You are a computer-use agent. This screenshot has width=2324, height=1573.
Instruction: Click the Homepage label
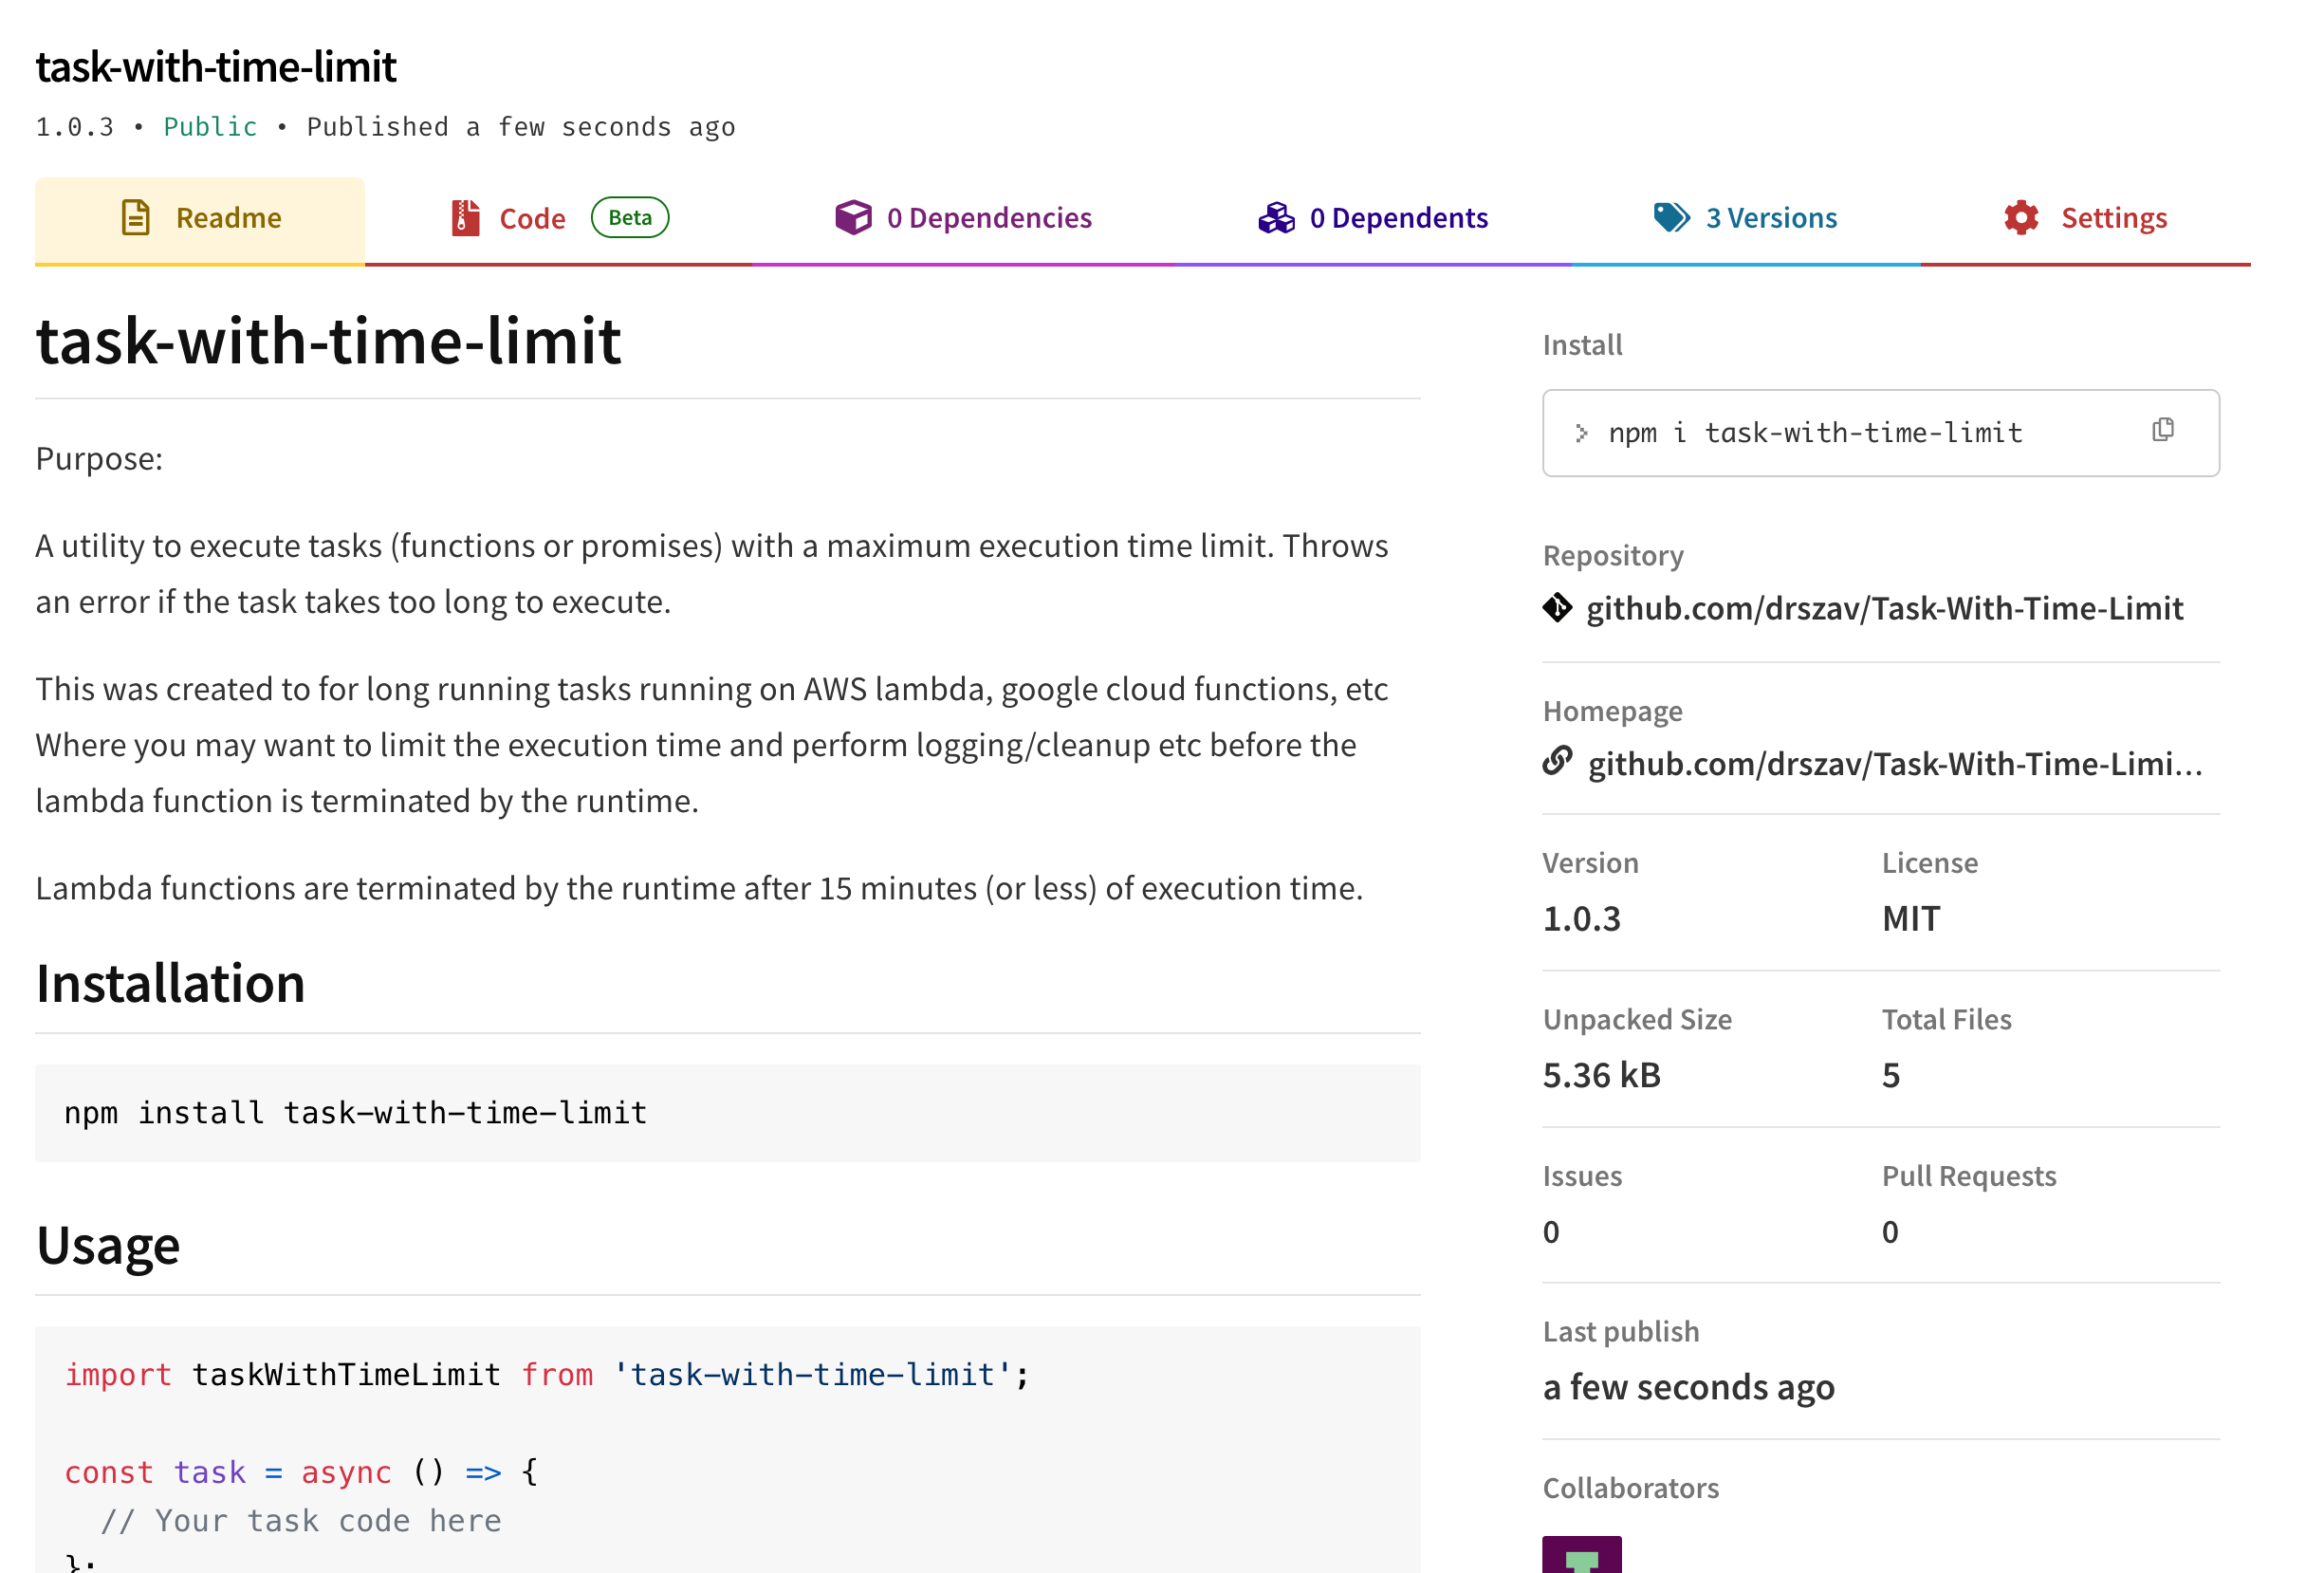1612,711
